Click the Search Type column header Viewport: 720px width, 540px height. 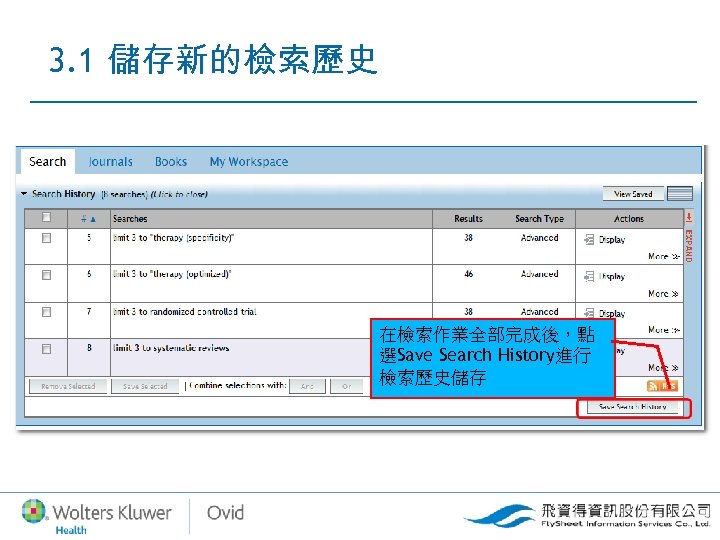coord(540,219)
